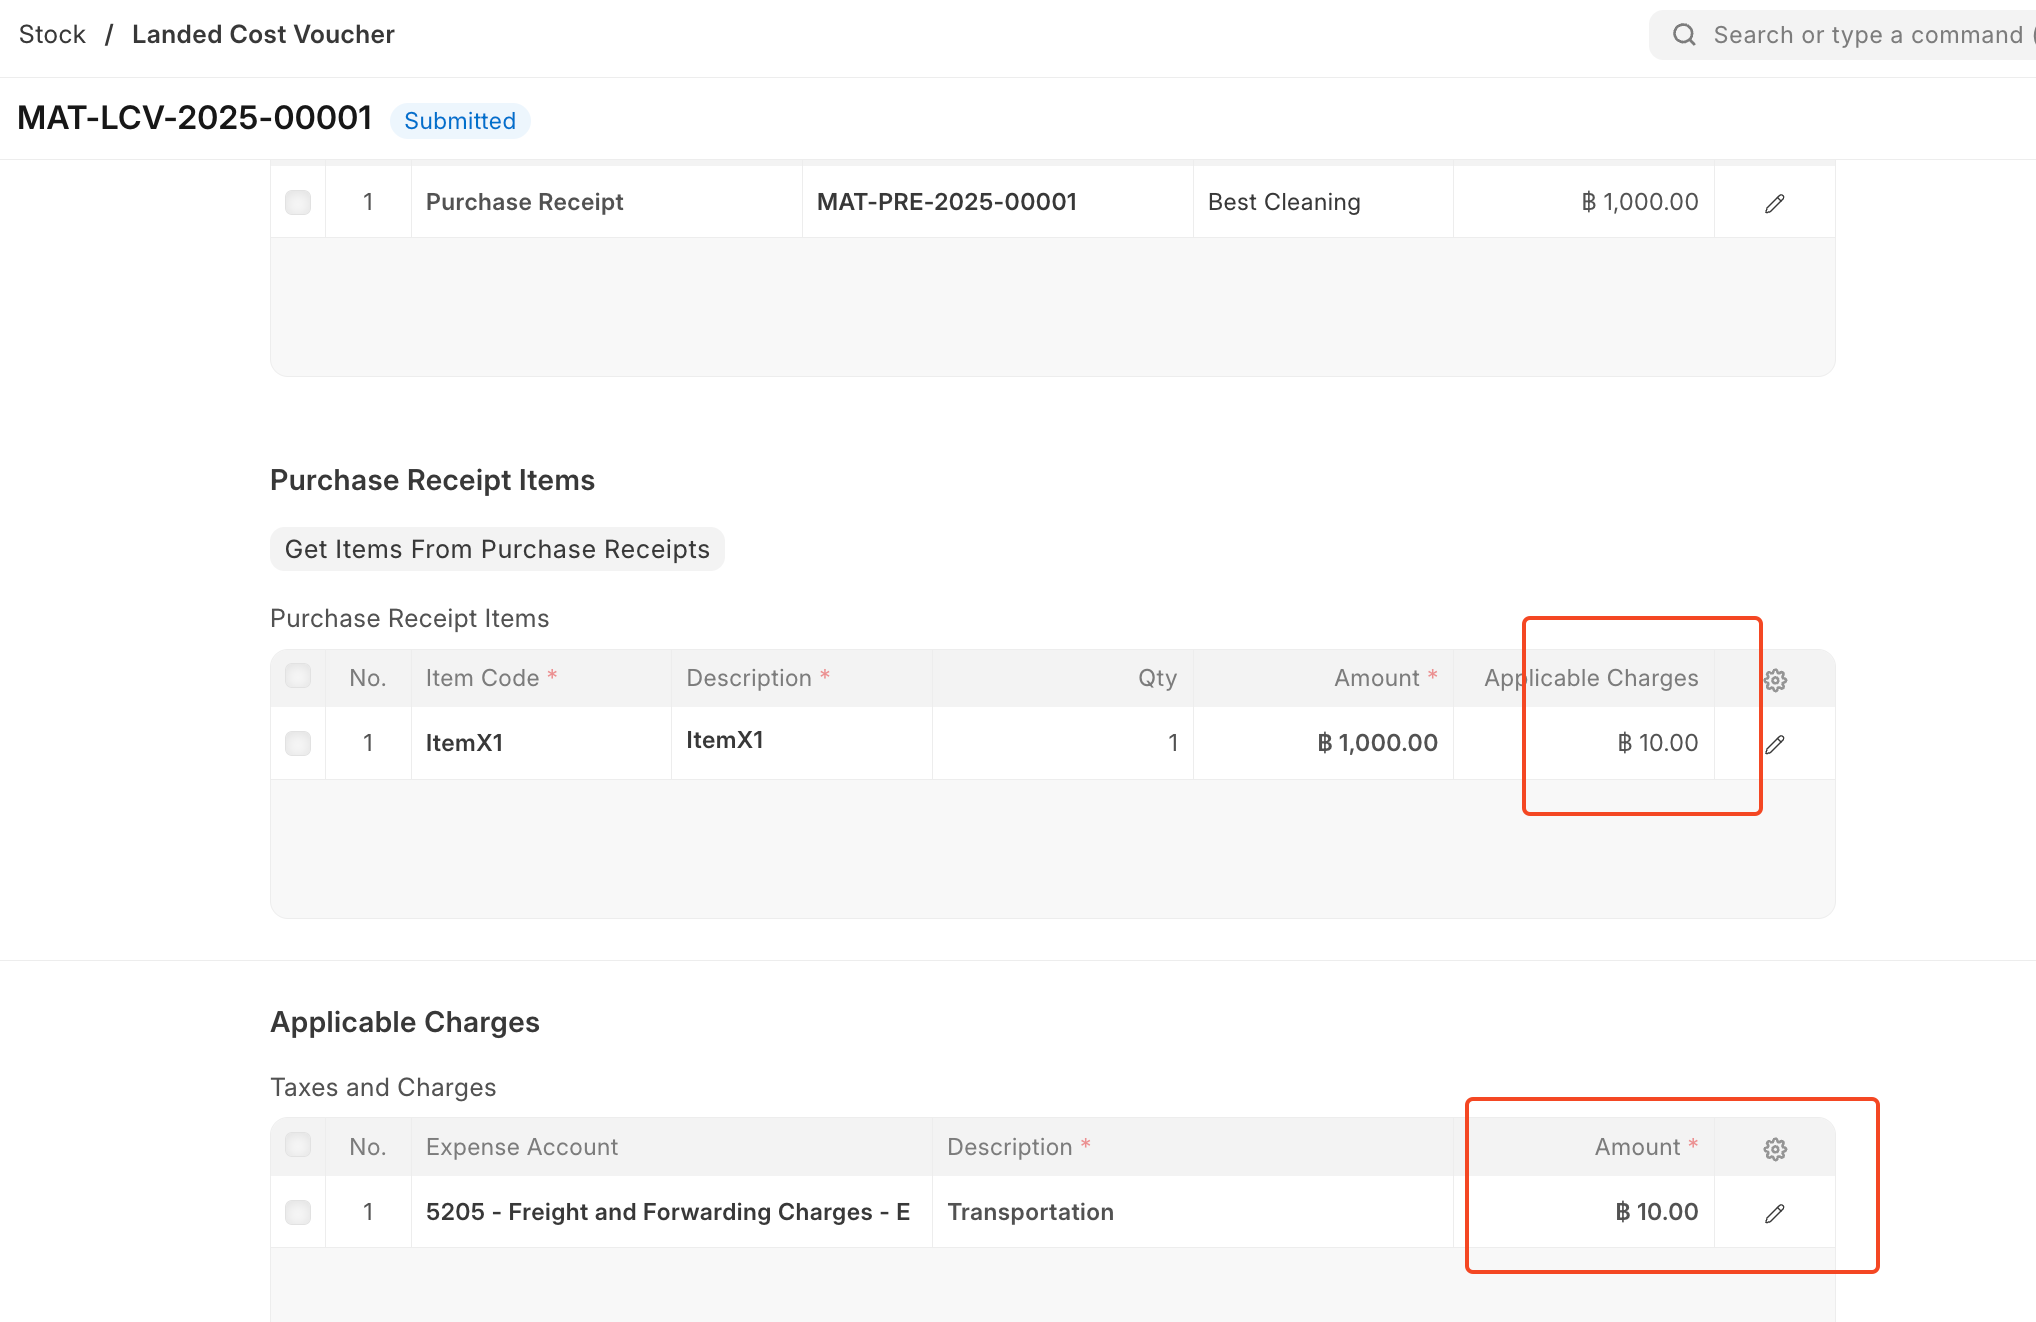Click the ฿ 1,000.00 grand total in receipt row
This screenshot has height=1322, width=2036.
tap(1583, 202)
